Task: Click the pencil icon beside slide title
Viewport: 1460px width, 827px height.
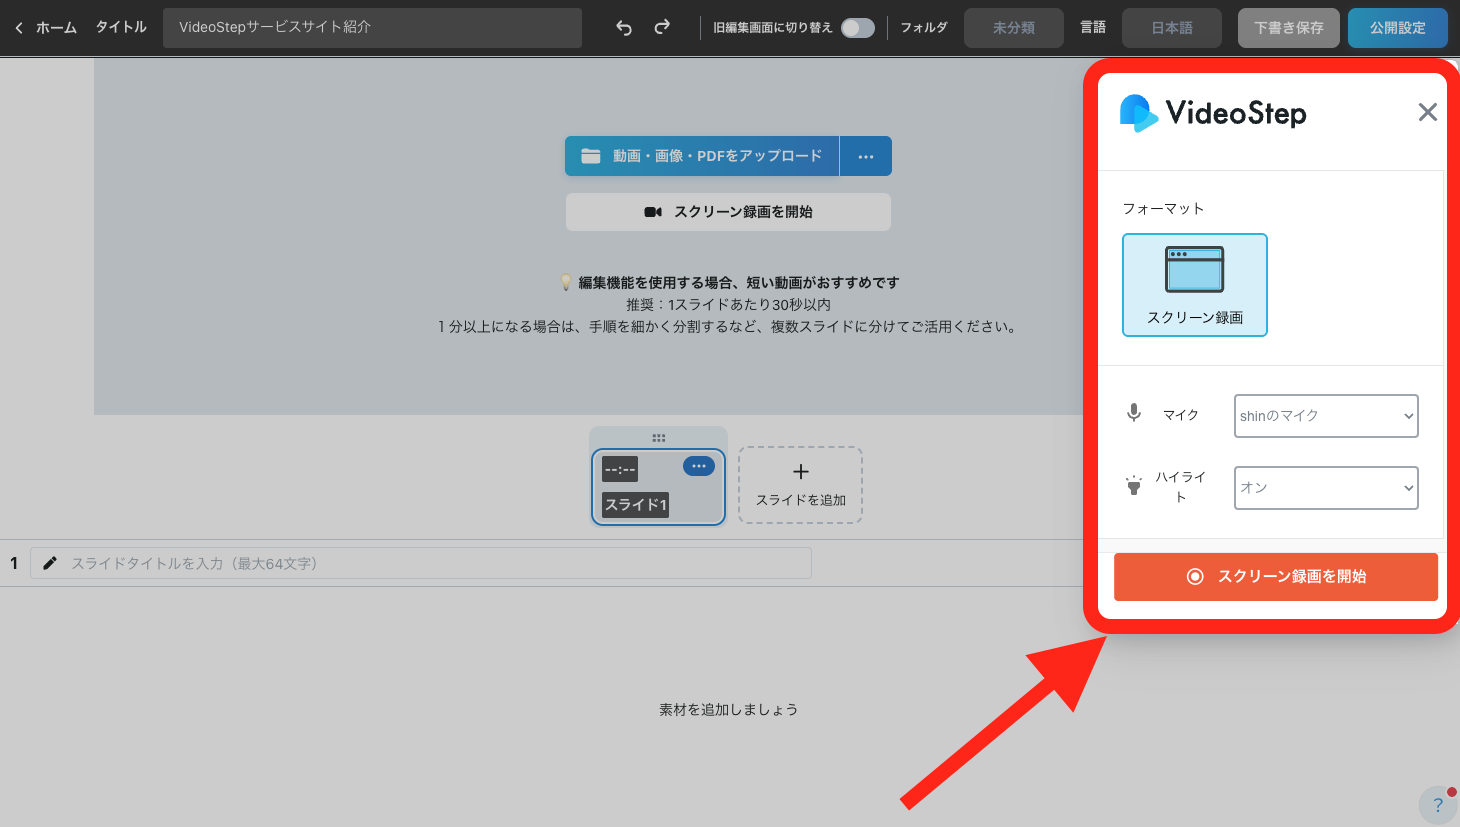Action: click(50, 563)
